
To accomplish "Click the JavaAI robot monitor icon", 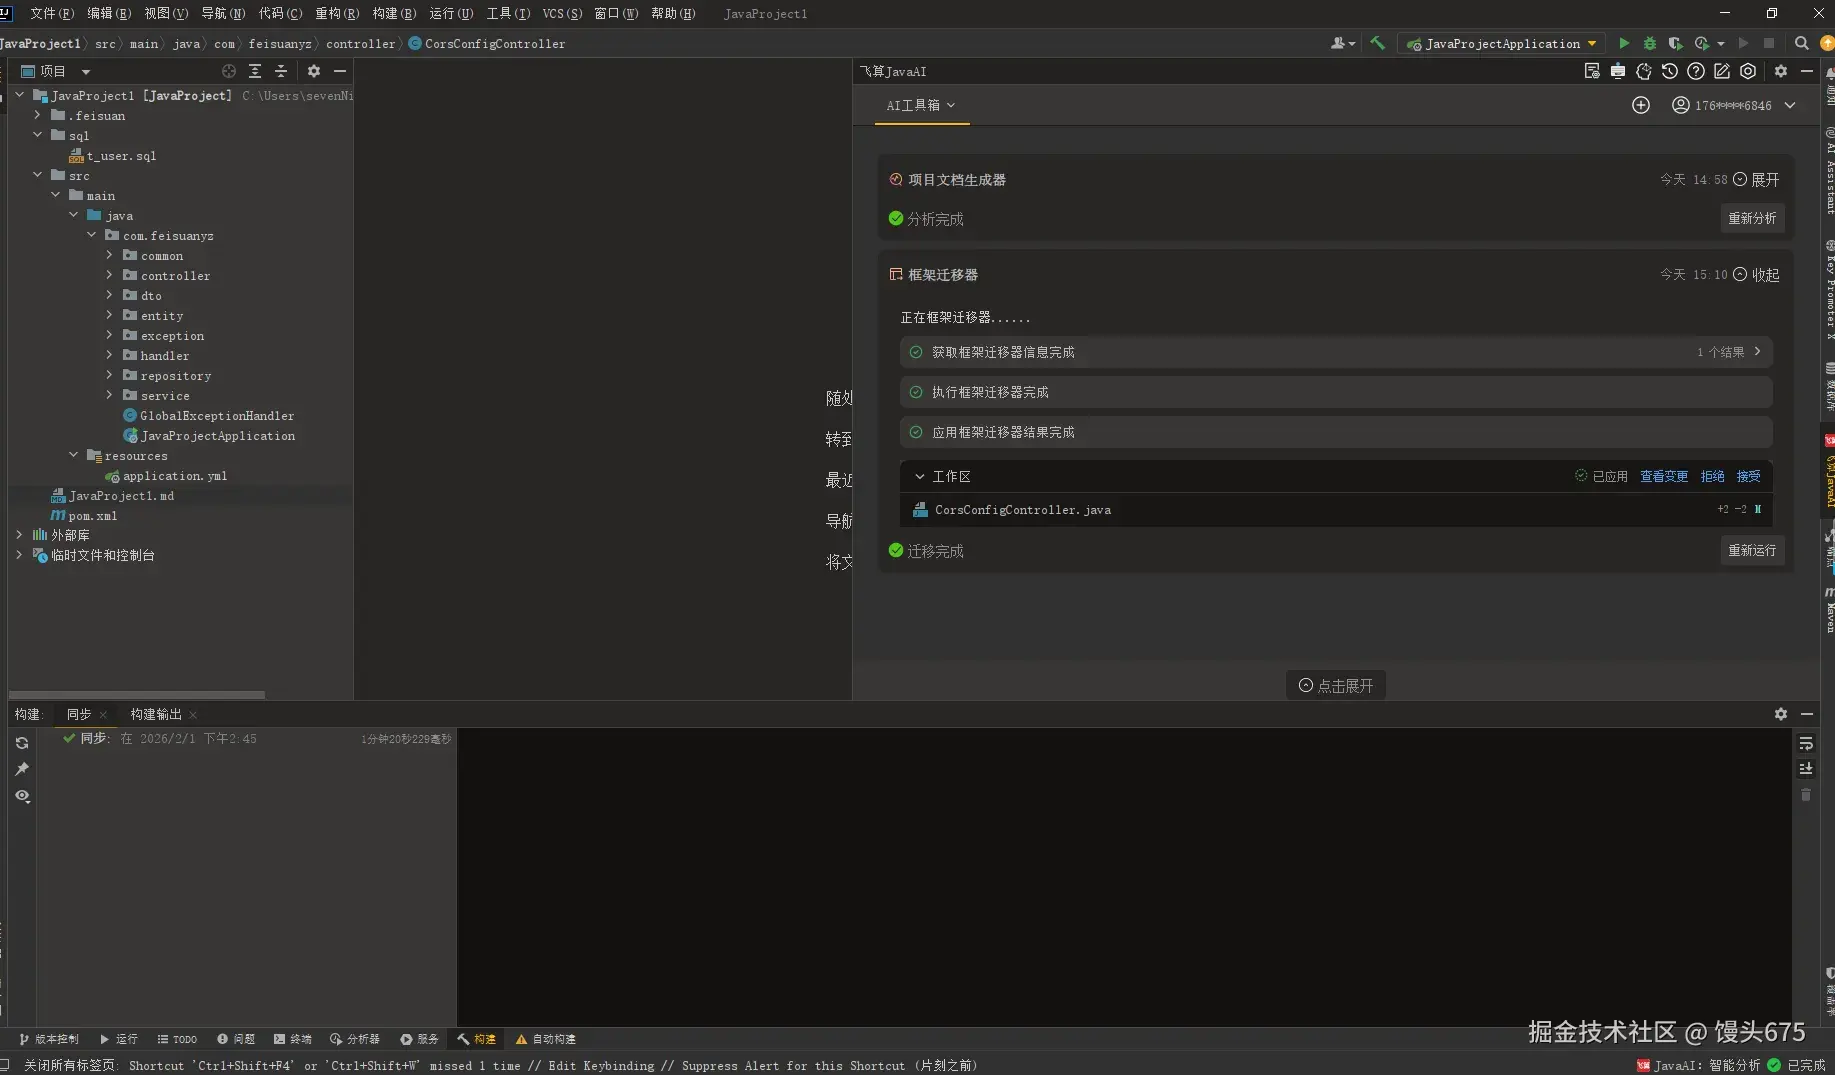I will click(1618, 71).
